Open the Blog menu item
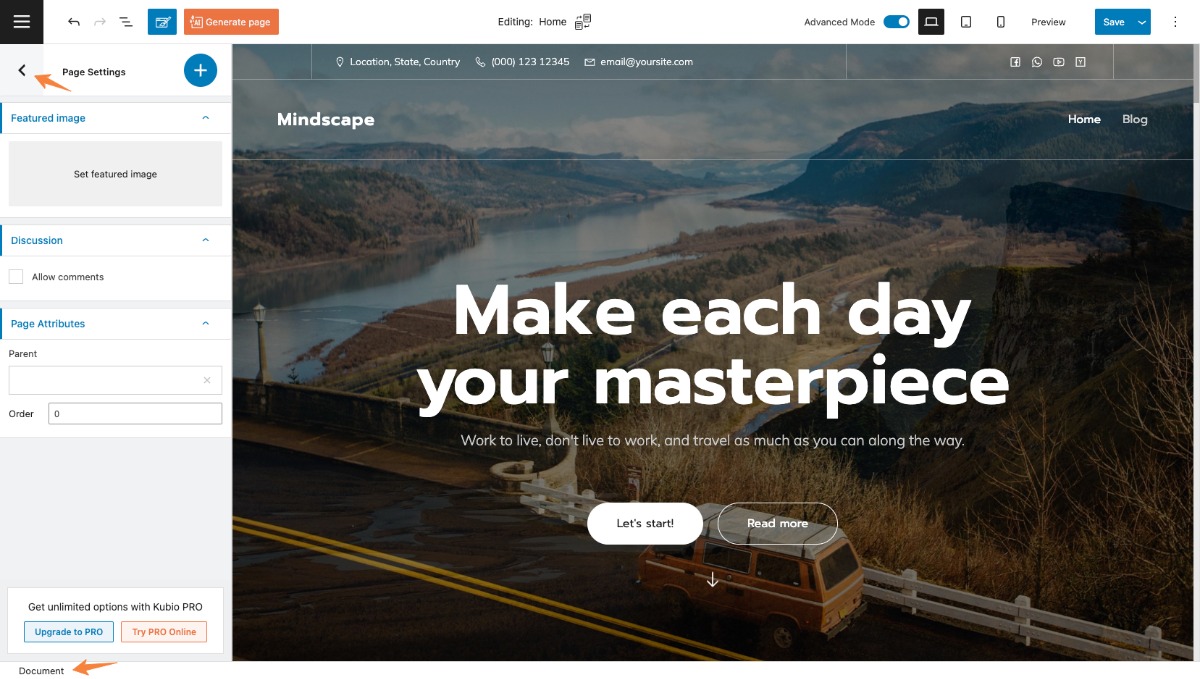This screenshot has width=1200, height=679. pos(1135,119)
